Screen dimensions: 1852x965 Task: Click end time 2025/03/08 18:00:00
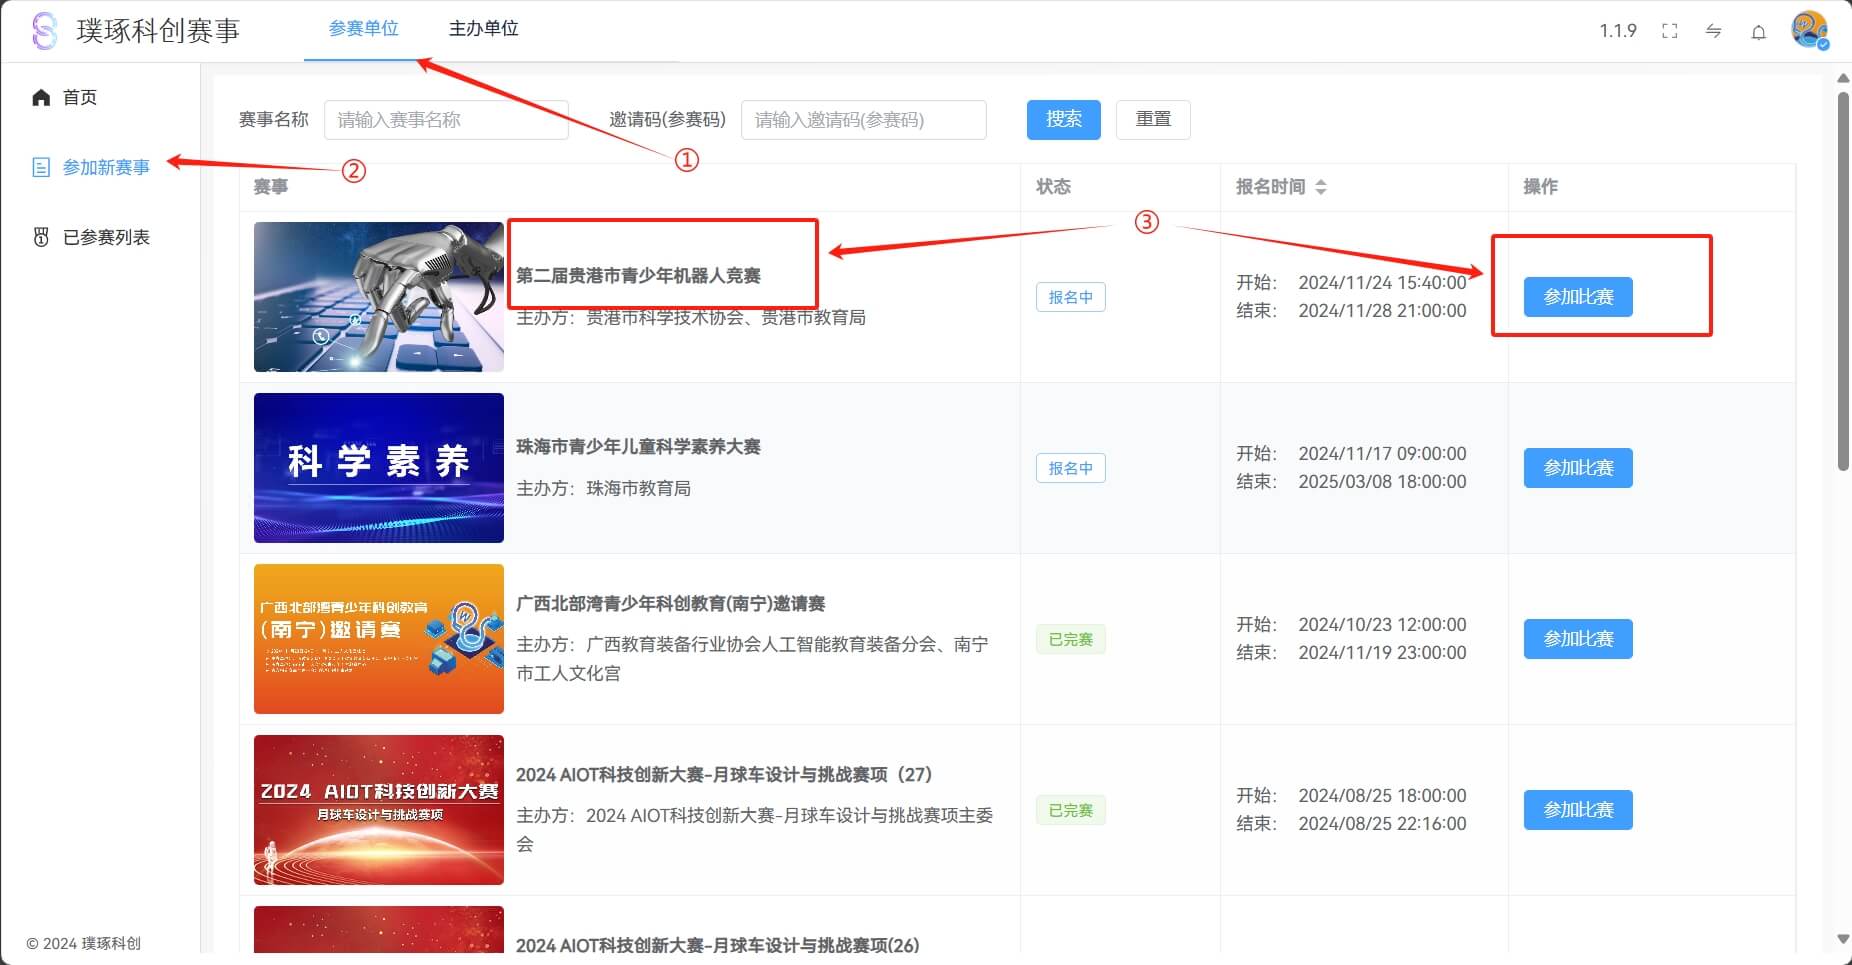[1382, 482]
